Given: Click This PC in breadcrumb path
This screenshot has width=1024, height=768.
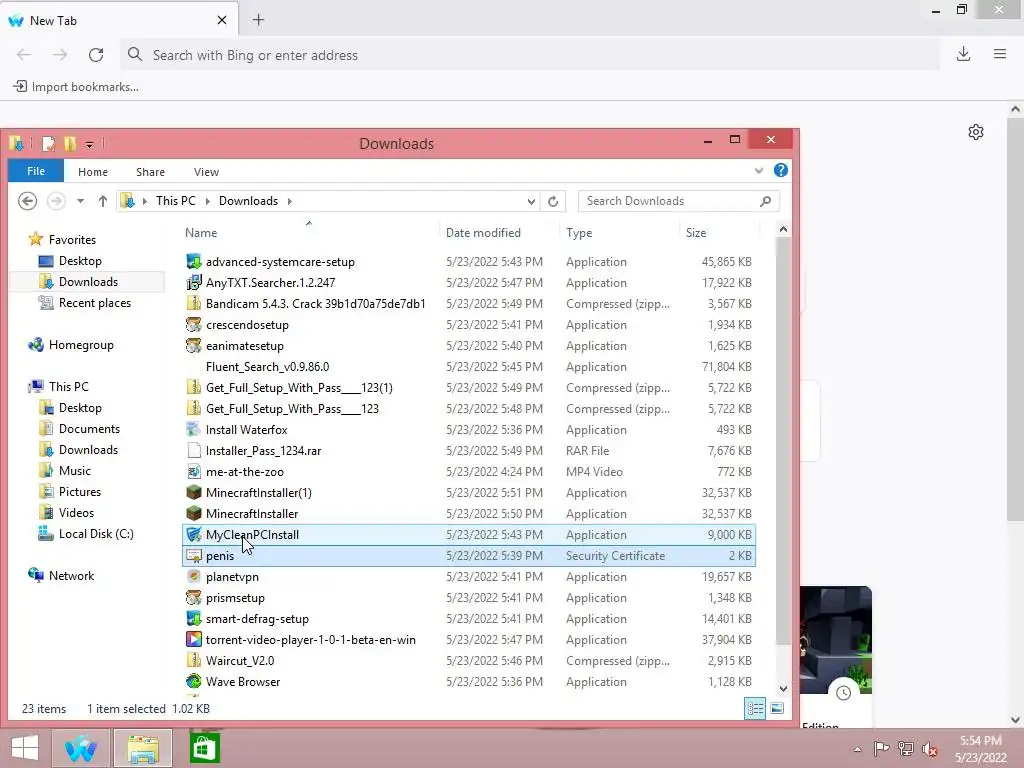Looking at the screenshot, I should click(176, 200).
